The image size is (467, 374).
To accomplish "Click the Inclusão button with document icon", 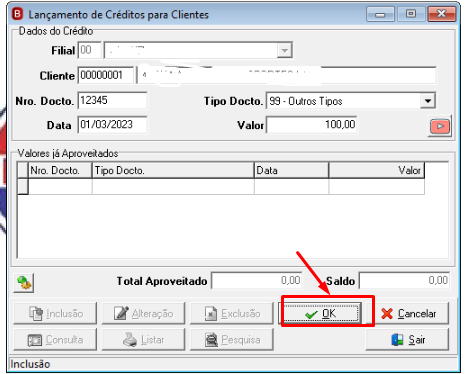I will [55, 313].
